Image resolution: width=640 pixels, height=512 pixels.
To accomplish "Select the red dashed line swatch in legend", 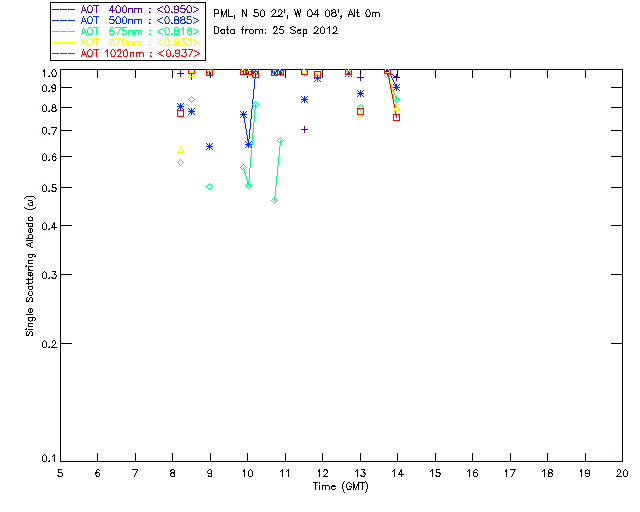I will 64,53.
